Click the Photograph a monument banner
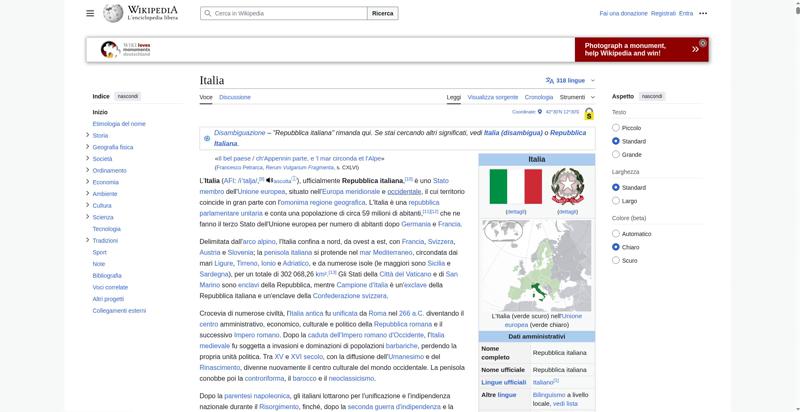The width and height of the screenshot is (800, 412). pyautogui.click(x=642, y=49)
